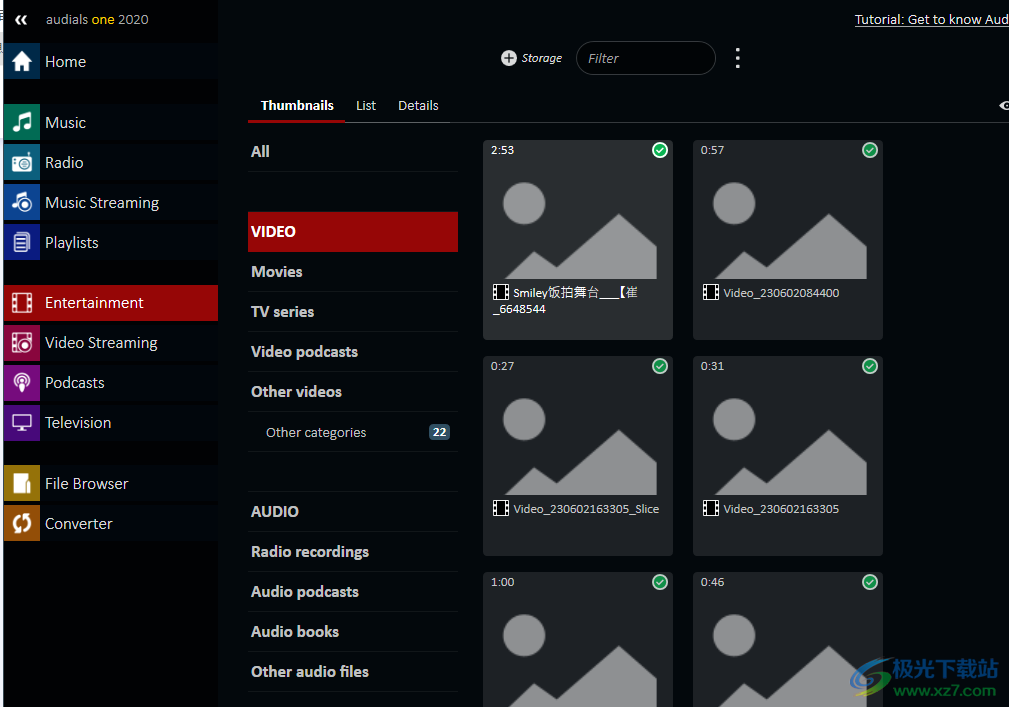1009x707 pixels.
Task: Click the 22 count badge
Action: click(440, 432)
